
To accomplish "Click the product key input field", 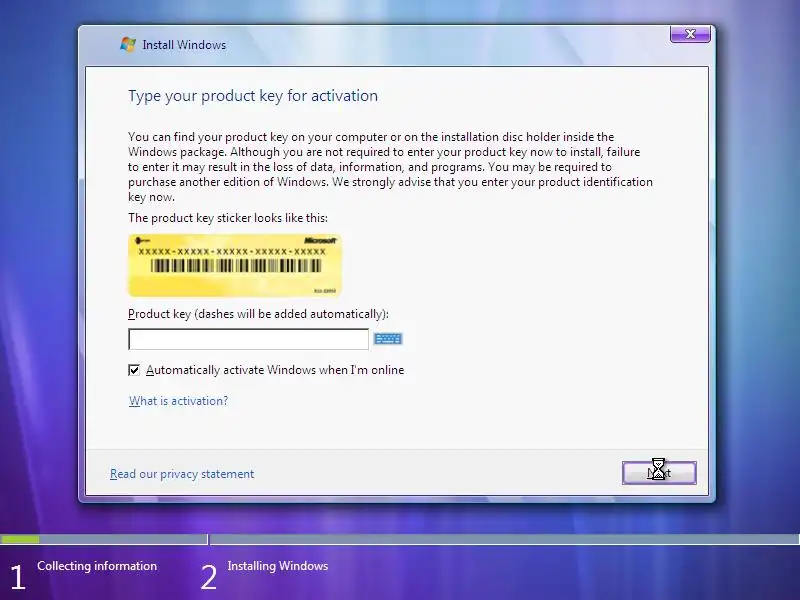I will point(248,339).
